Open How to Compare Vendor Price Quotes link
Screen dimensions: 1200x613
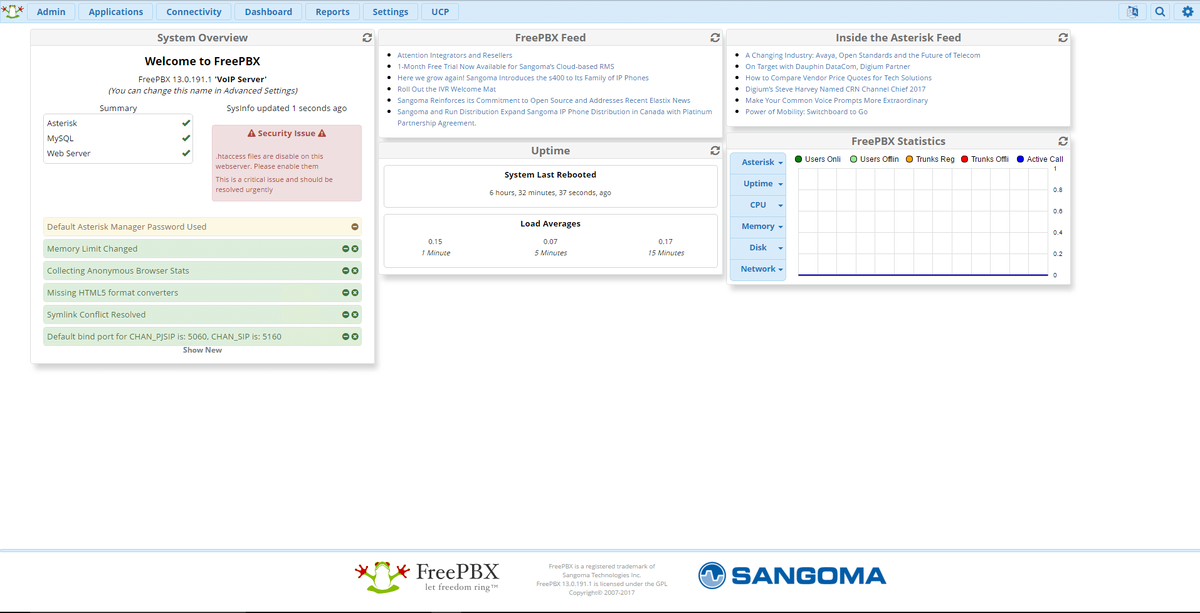[x=838, y=78]
